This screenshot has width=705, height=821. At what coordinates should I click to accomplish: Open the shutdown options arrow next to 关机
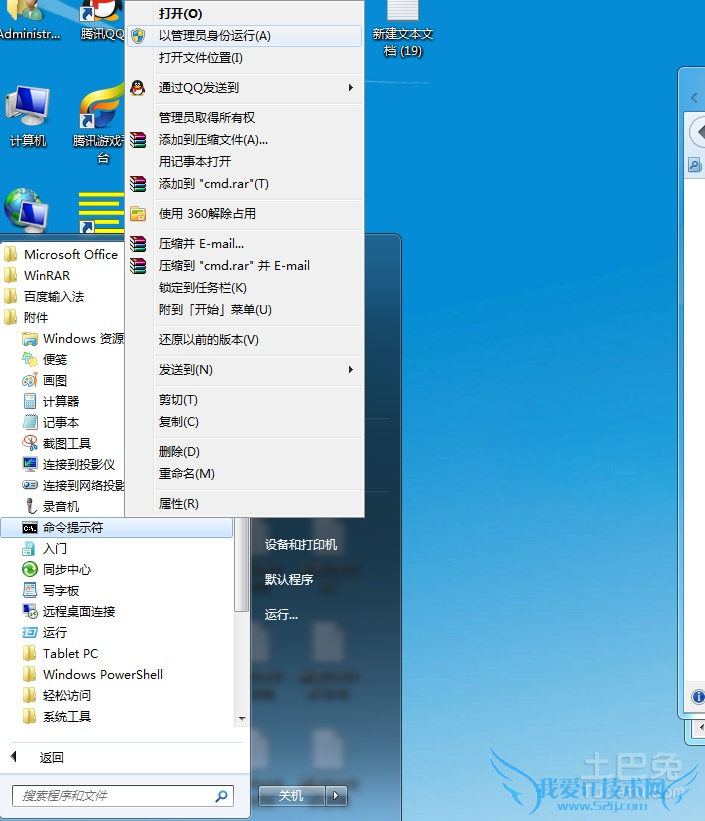[x=336, y=796]
